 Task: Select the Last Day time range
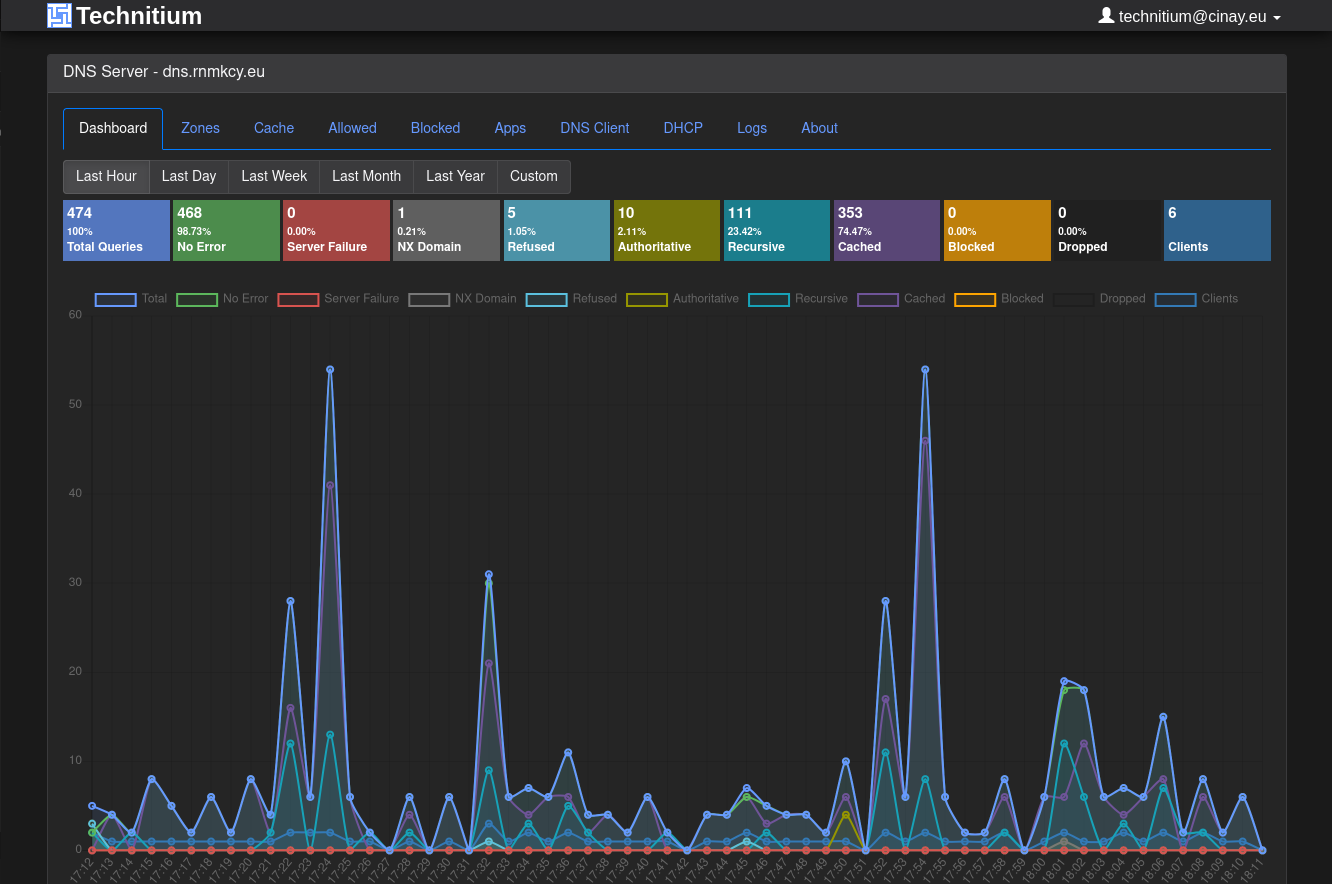point(189,176)
